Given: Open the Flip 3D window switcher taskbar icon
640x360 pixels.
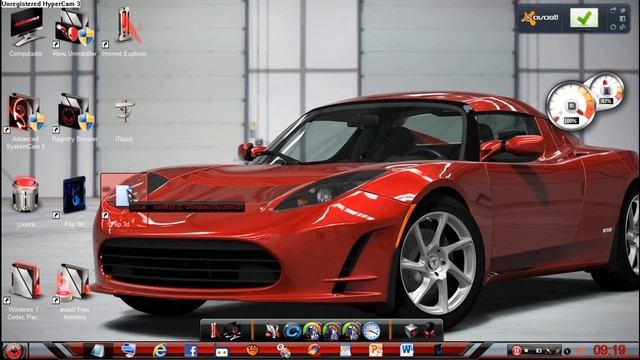Looking at the screenshot, I should tap(98, 350).
